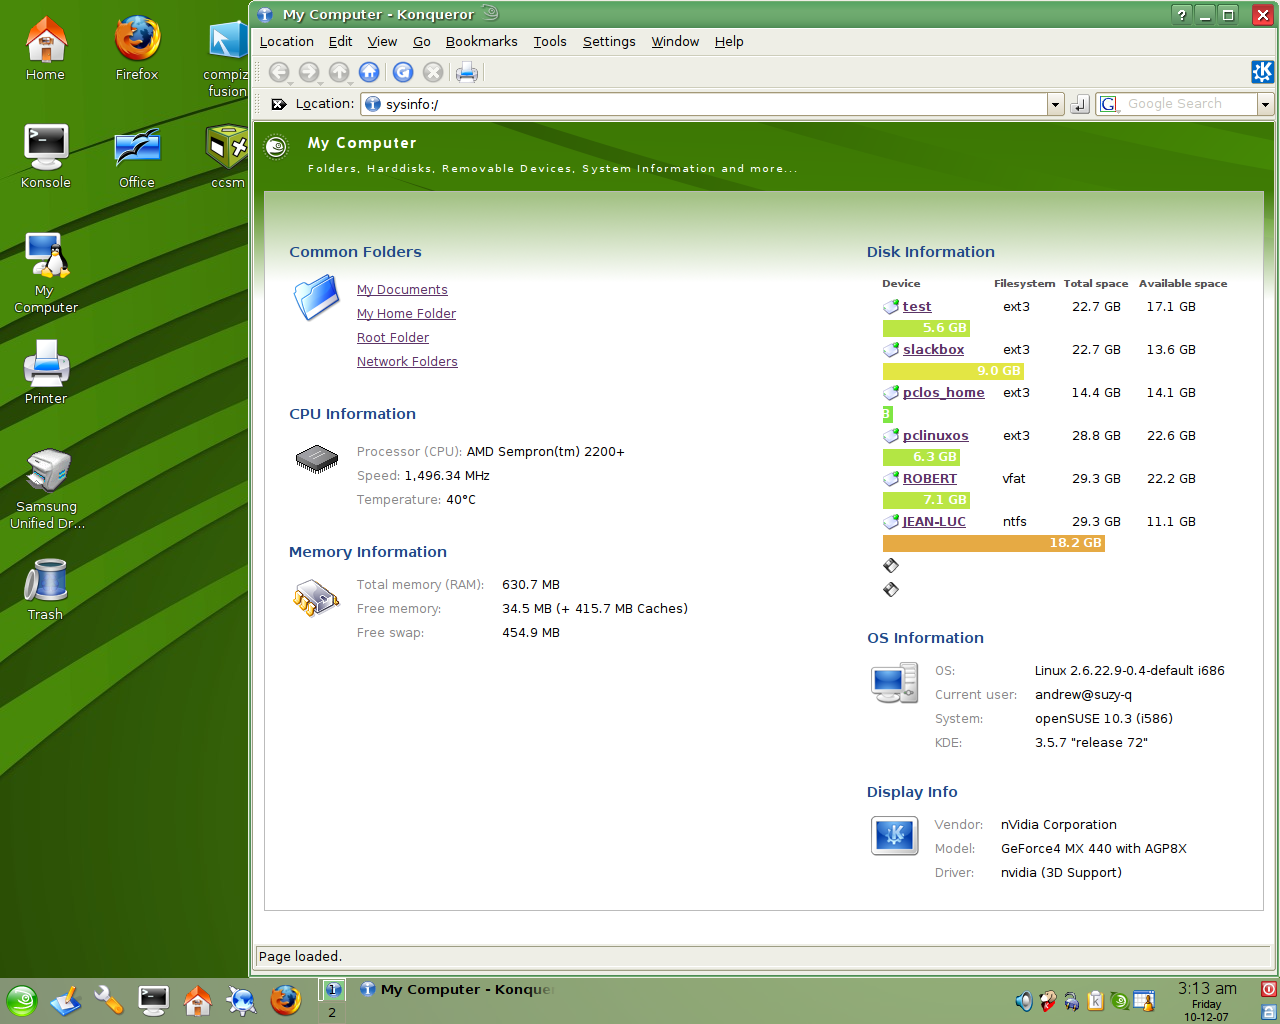The image size is (1280, 1024).
Task: Click the Stop loading icon in toolbar
Action: point(433,72)
